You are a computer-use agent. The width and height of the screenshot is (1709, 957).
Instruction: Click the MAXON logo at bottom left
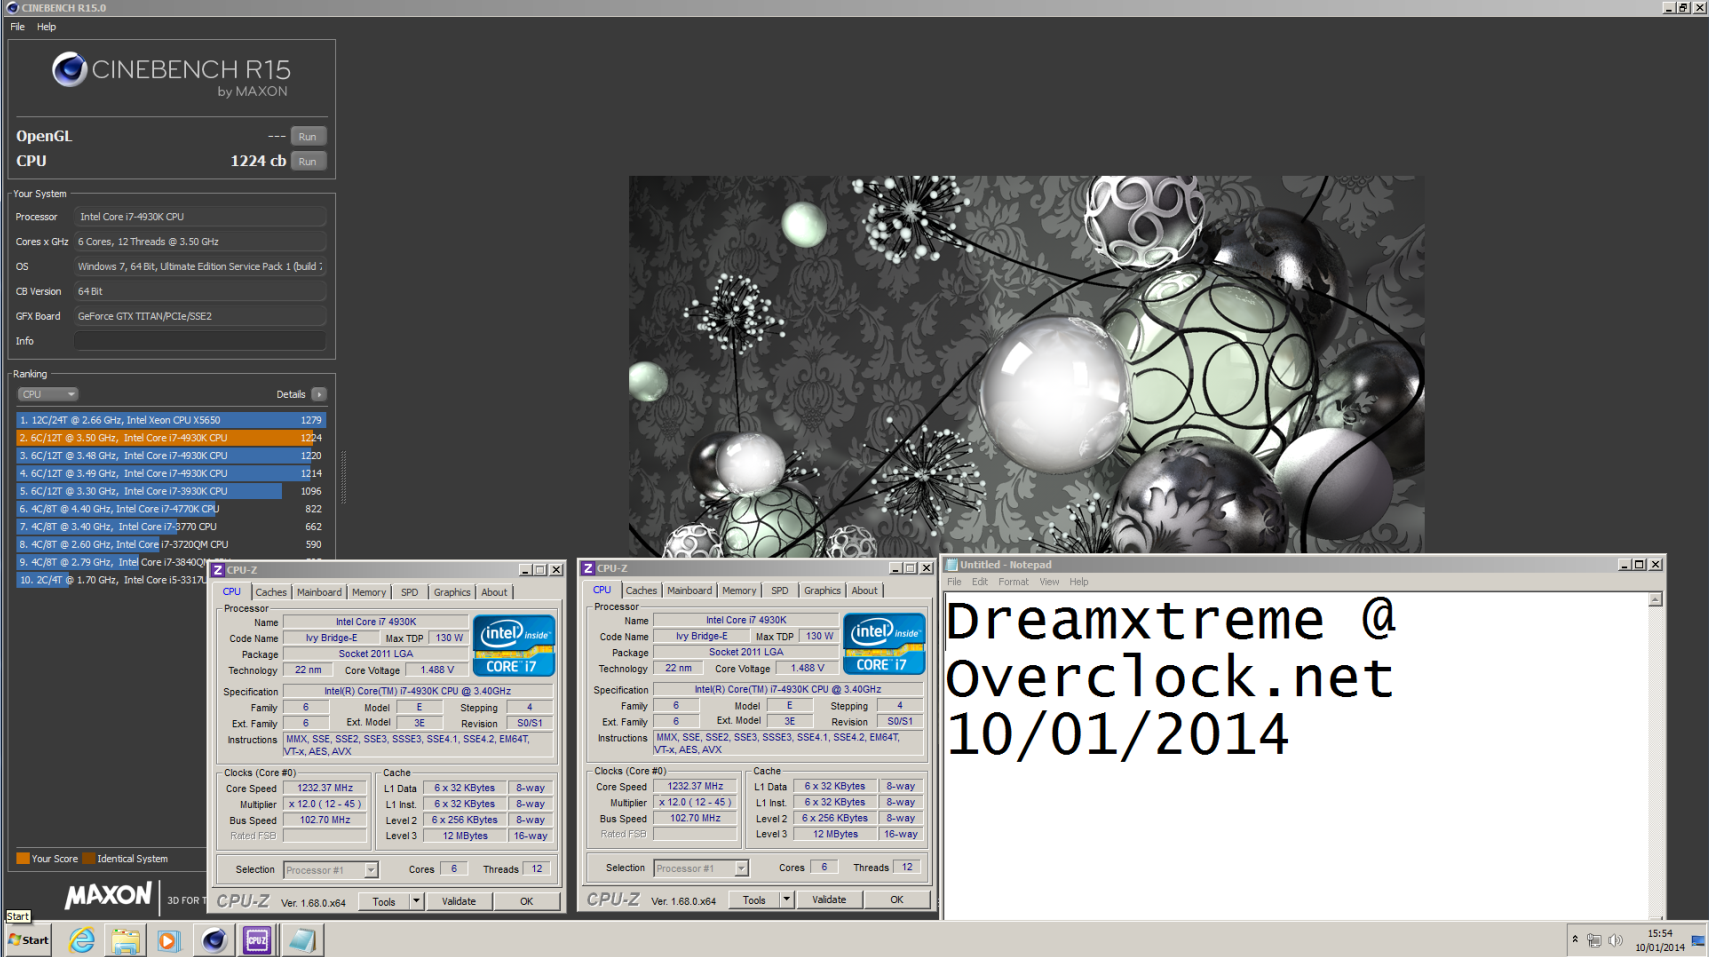tap(108, 895)
